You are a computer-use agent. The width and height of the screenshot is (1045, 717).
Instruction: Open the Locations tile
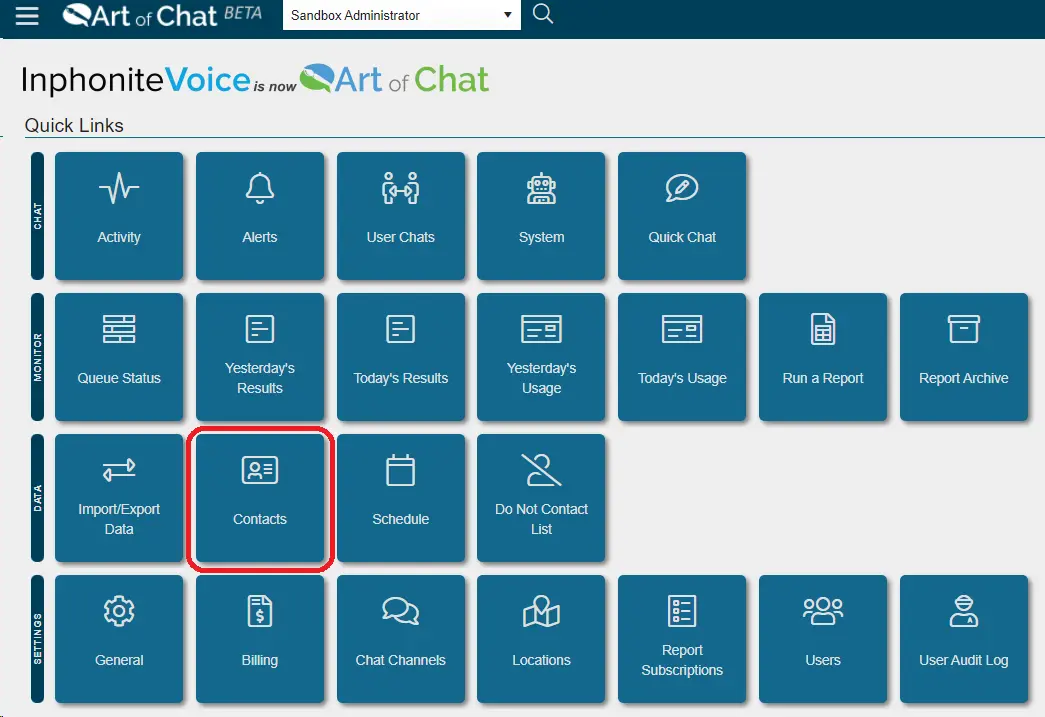point(541,639)
